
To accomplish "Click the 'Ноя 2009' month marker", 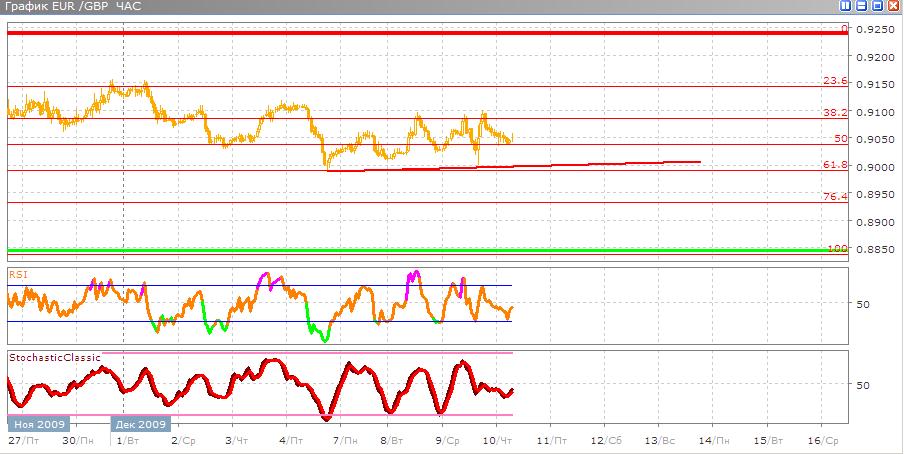I will [x=34, y=424].
